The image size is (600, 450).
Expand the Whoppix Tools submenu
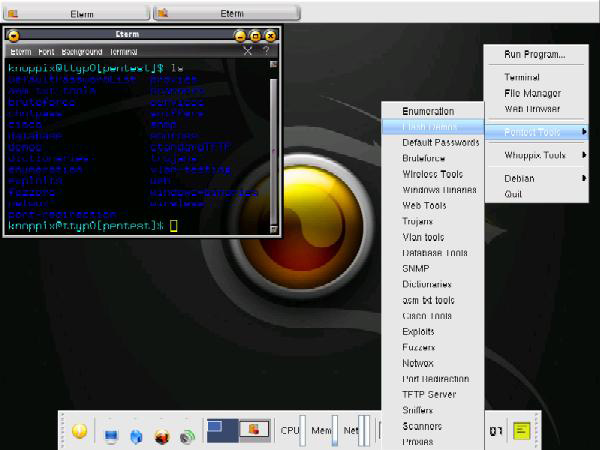coord(533,155)
